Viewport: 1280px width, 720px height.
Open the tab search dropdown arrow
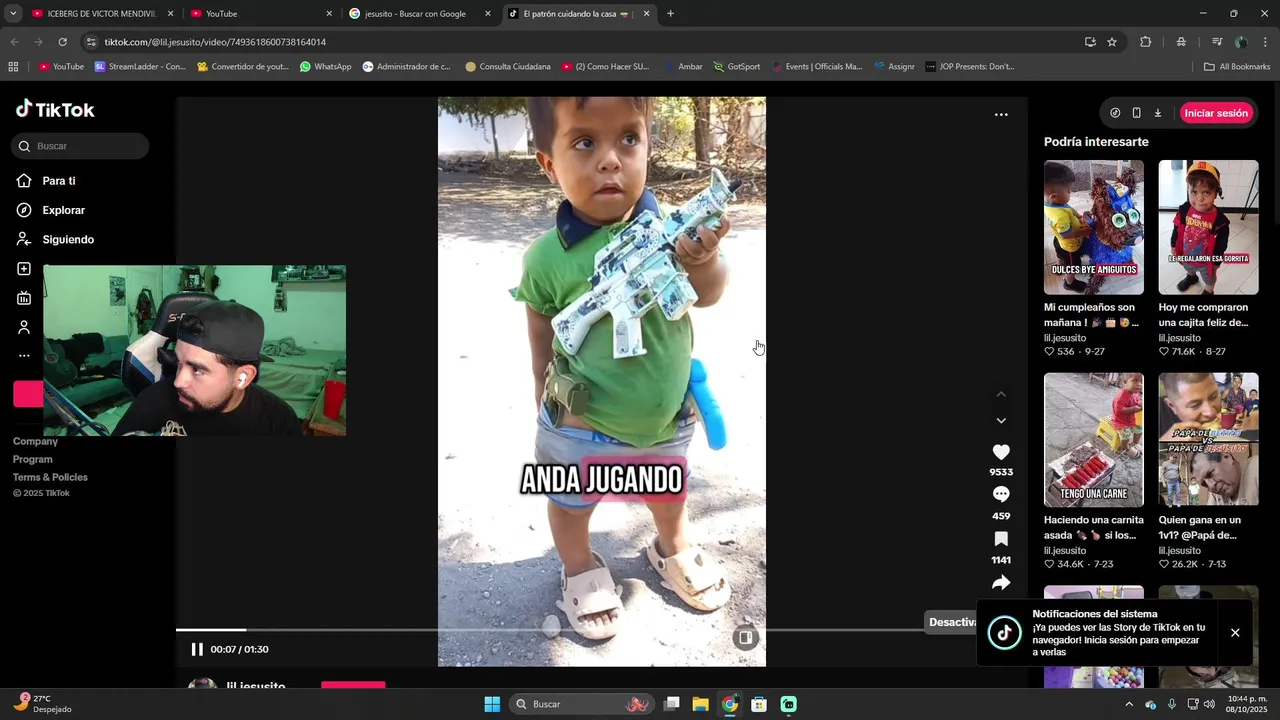12,14
